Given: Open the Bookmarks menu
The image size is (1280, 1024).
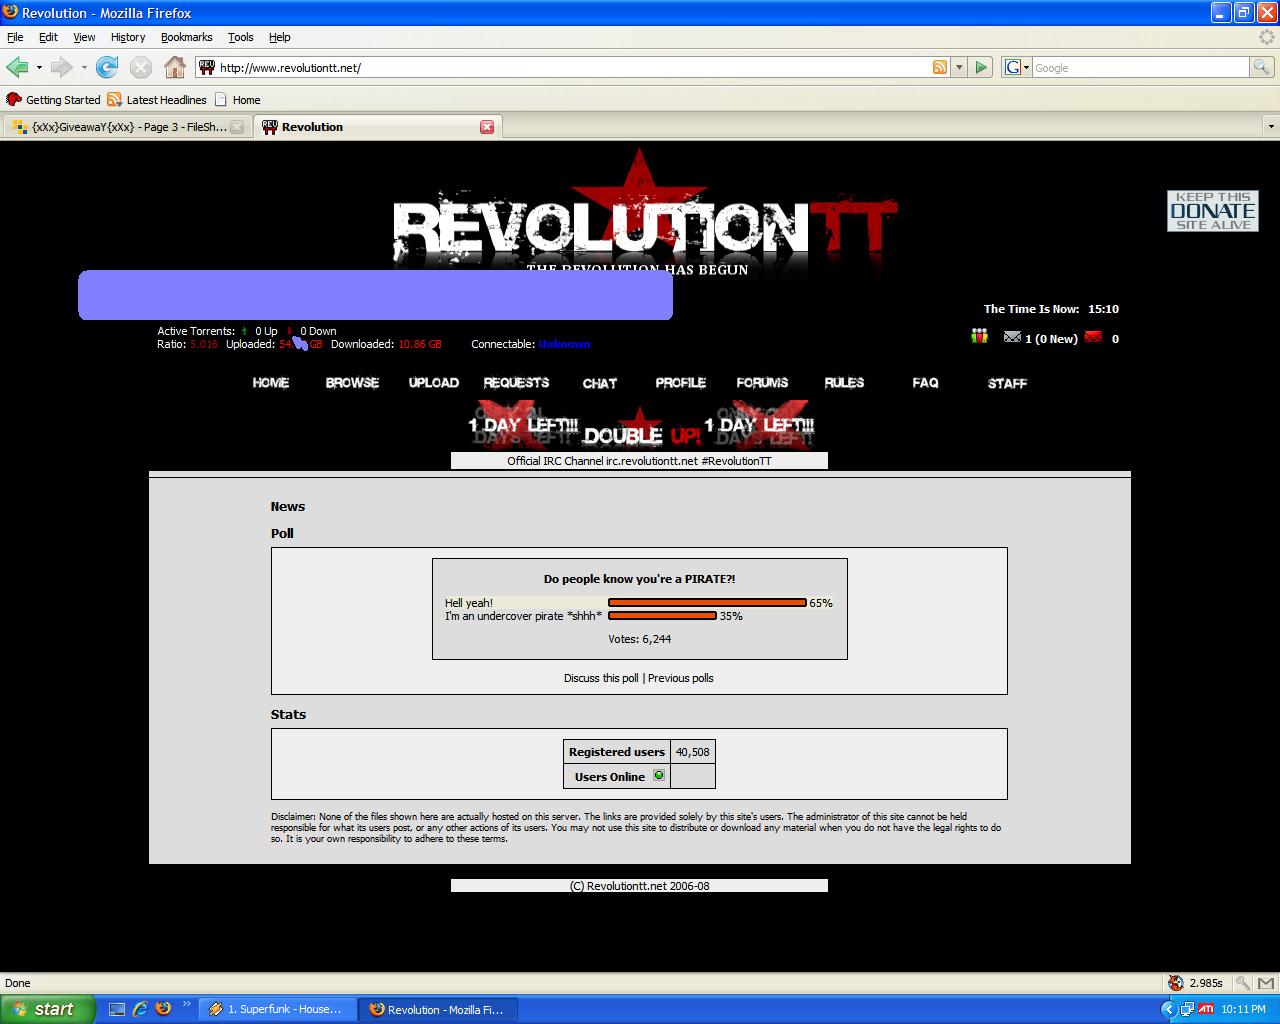Looking at the screenshot, I should pos(186,37).
